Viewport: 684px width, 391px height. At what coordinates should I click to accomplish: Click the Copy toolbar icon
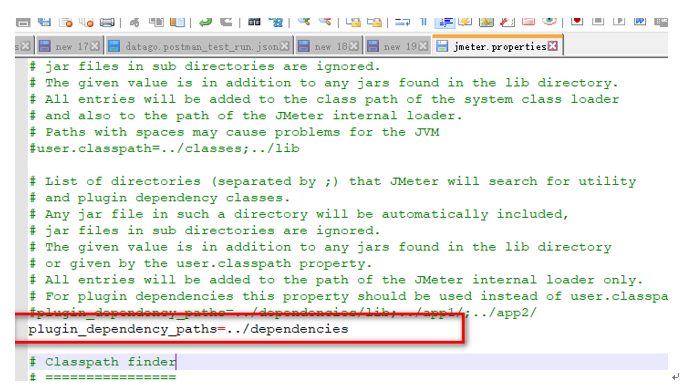pyautogui.click(x=156, y=22)
